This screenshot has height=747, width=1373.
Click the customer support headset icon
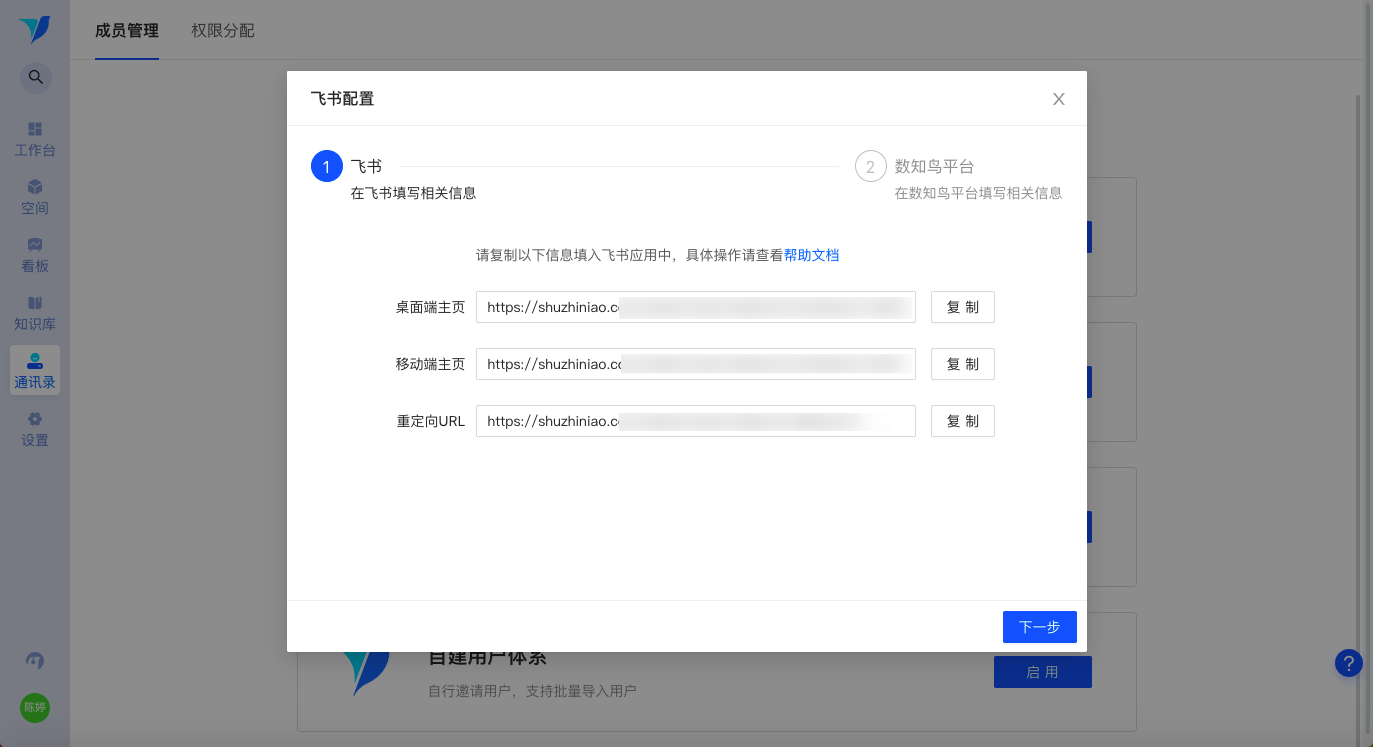coord(35,661)
